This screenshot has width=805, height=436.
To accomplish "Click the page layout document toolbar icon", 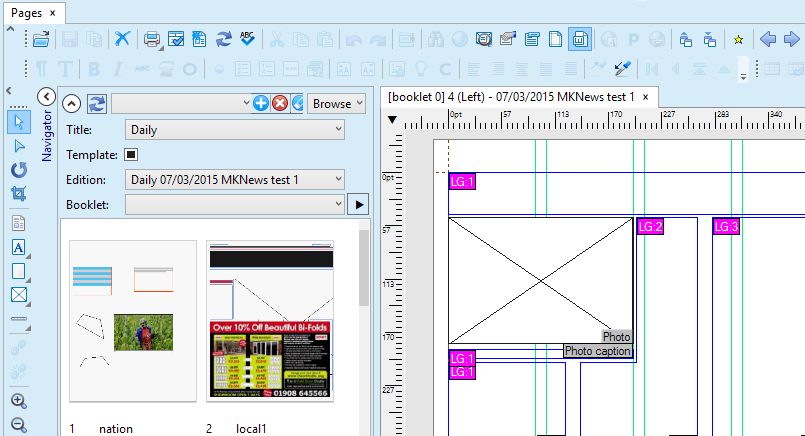I will coord(199,39).
